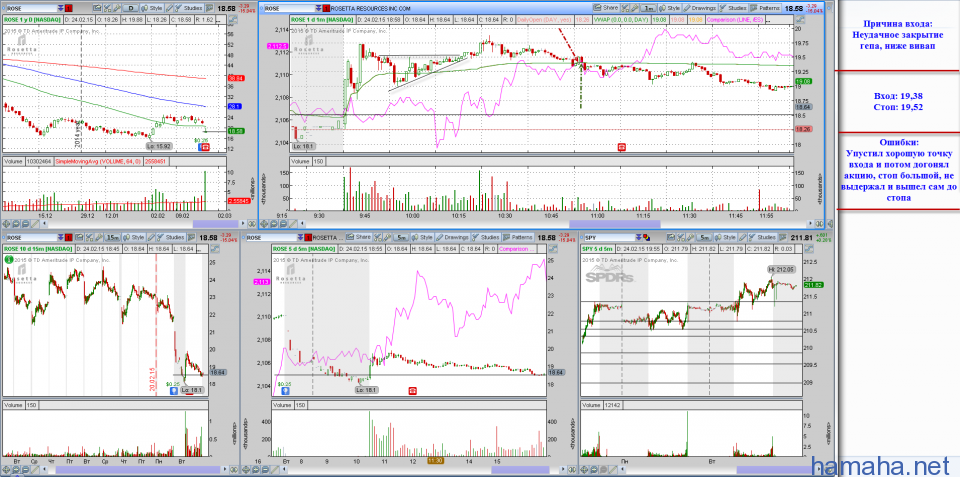Open Patterns menu in ROSE 1m chart
The image size is (960, 477).
coord(765,8)
